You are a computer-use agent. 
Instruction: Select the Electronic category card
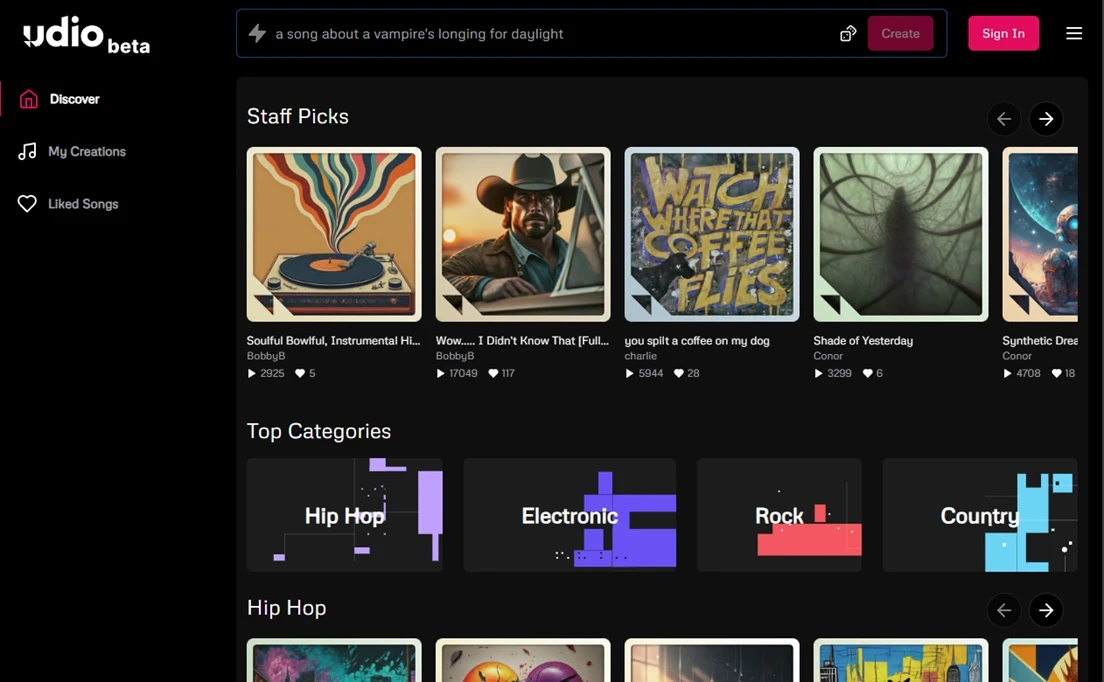pyautogui.click(x=569, y=516)
